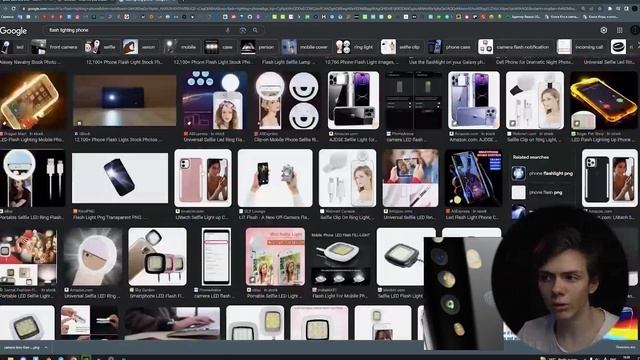Open black UMech selfie light case image
The width and height of the screenshot is (640, 360).
(610, 178)
